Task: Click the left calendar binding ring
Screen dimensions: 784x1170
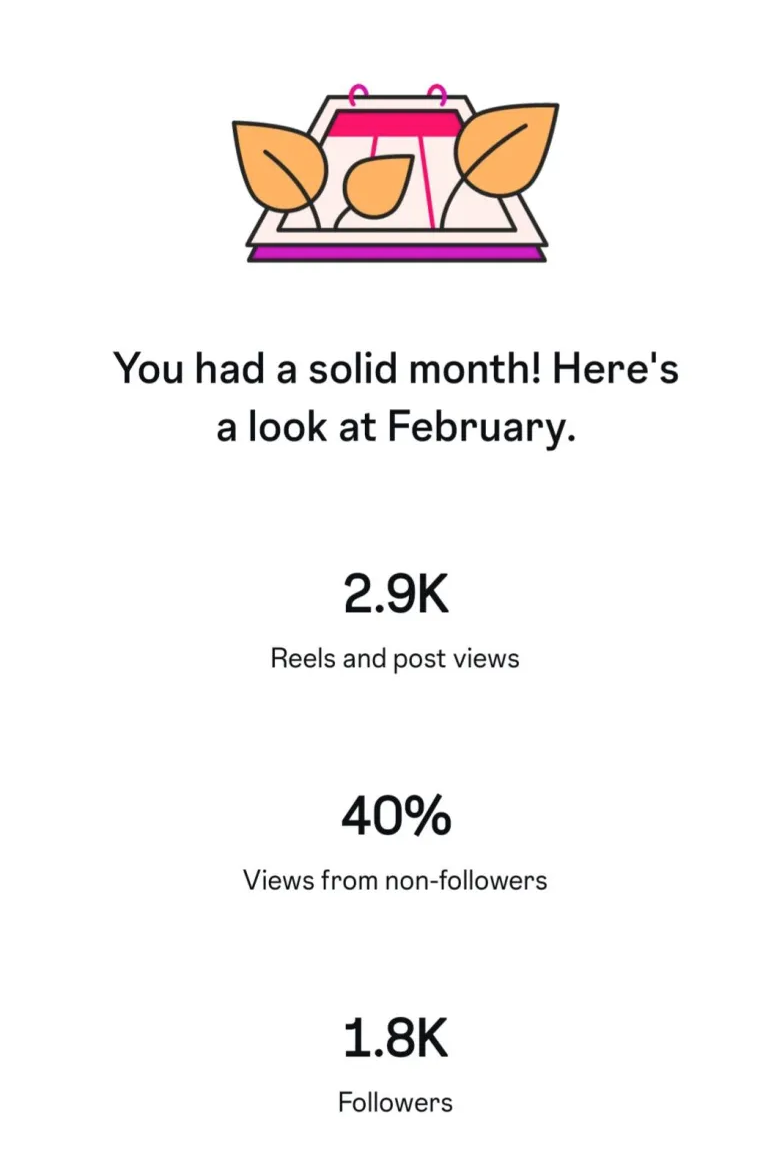Action: 358,97
